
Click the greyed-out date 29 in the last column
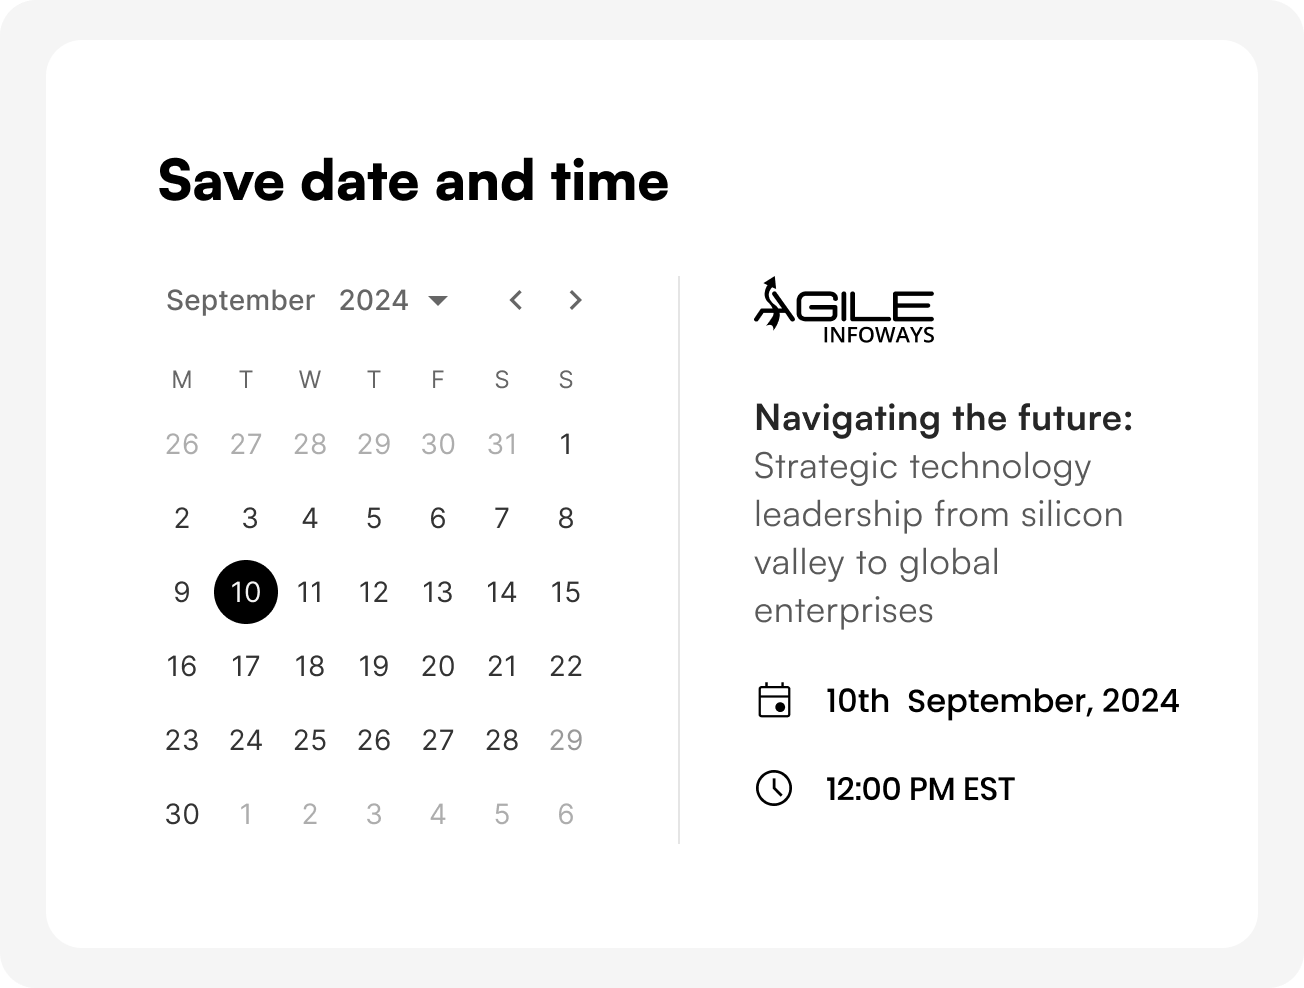[566, 740]
